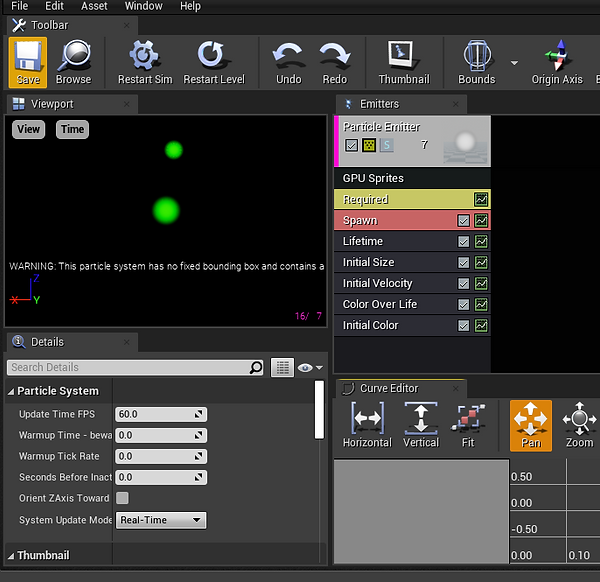Open graph icon for Required module
Viewport: 600px width, 582px height.
(481, 199)
